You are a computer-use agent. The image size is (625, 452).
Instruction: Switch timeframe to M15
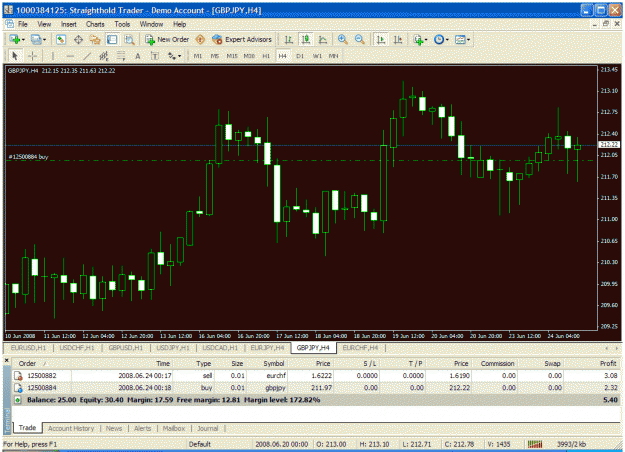tap(232, 56)
